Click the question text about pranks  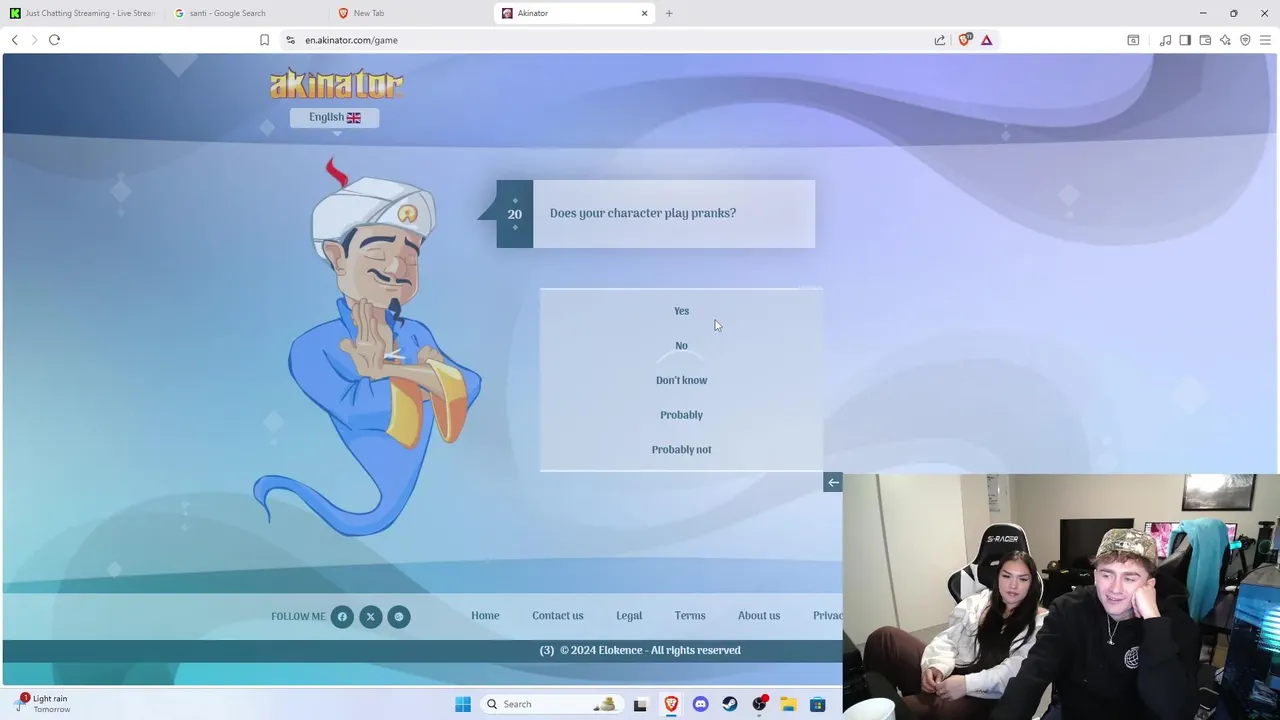click(x=643, y=213)
